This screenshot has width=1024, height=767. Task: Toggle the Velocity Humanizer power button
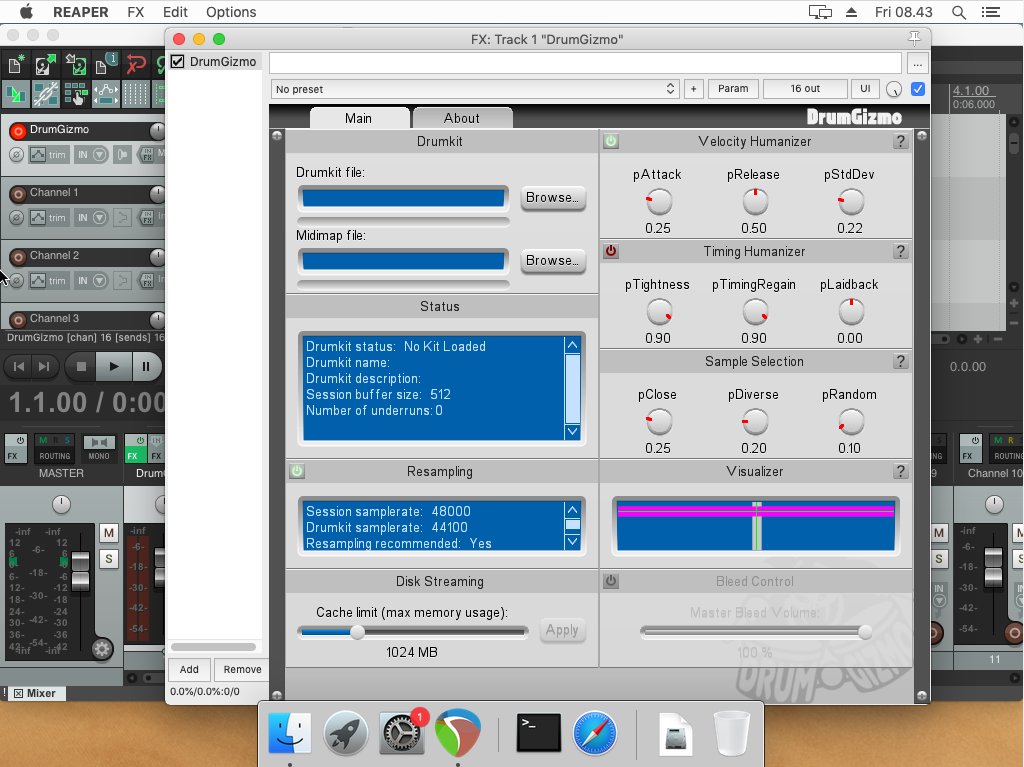(x=611, y=141)
